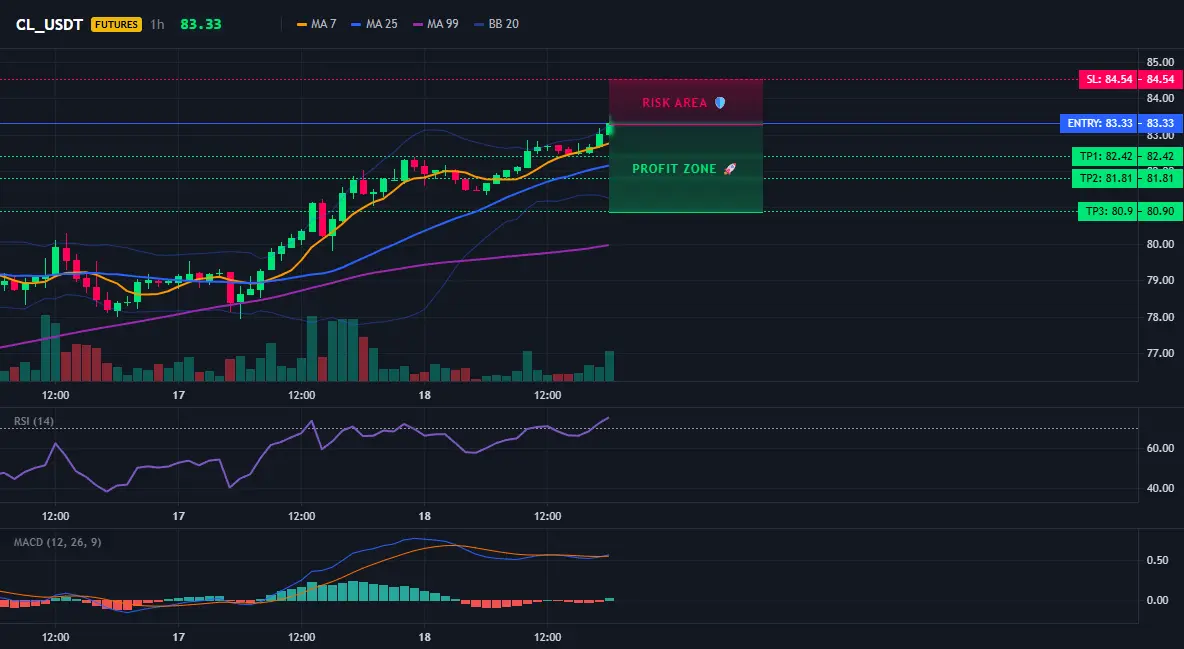1184x649 pixels.
Task: Click the latest green volume bar
Action: coord(609,366)
